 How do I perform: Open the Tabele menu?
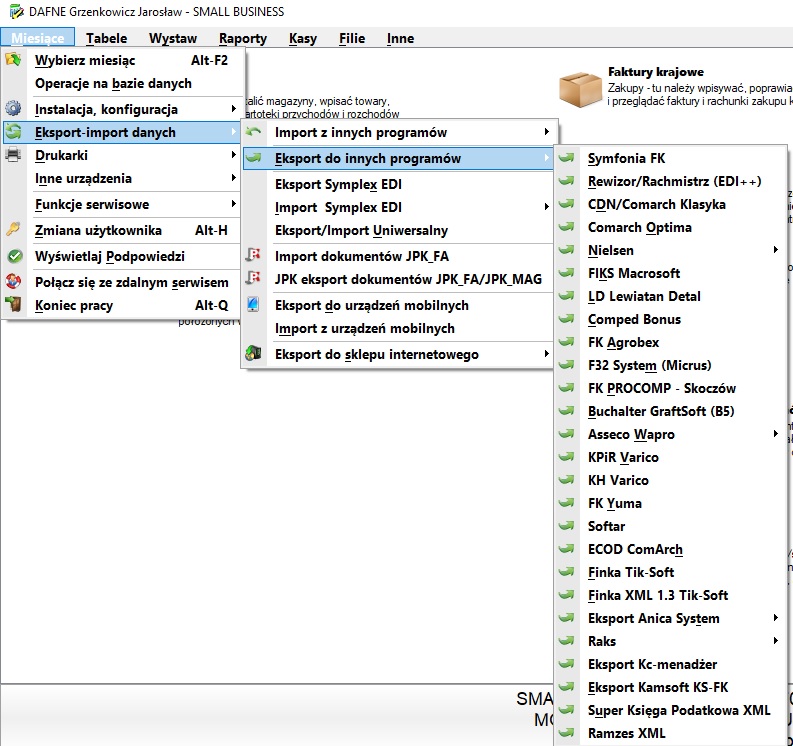106,38
